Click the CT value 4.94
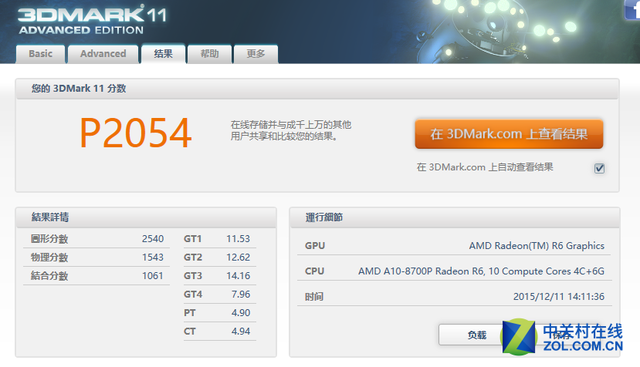This screenshot has width=640, height=367. point(241,331)
